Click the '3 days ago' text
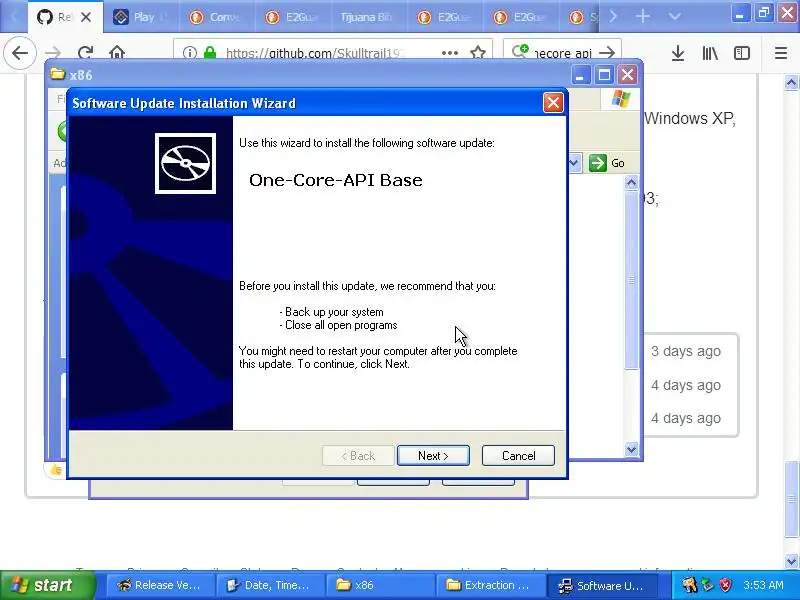 pyautogui.click(x=686, y=351)
